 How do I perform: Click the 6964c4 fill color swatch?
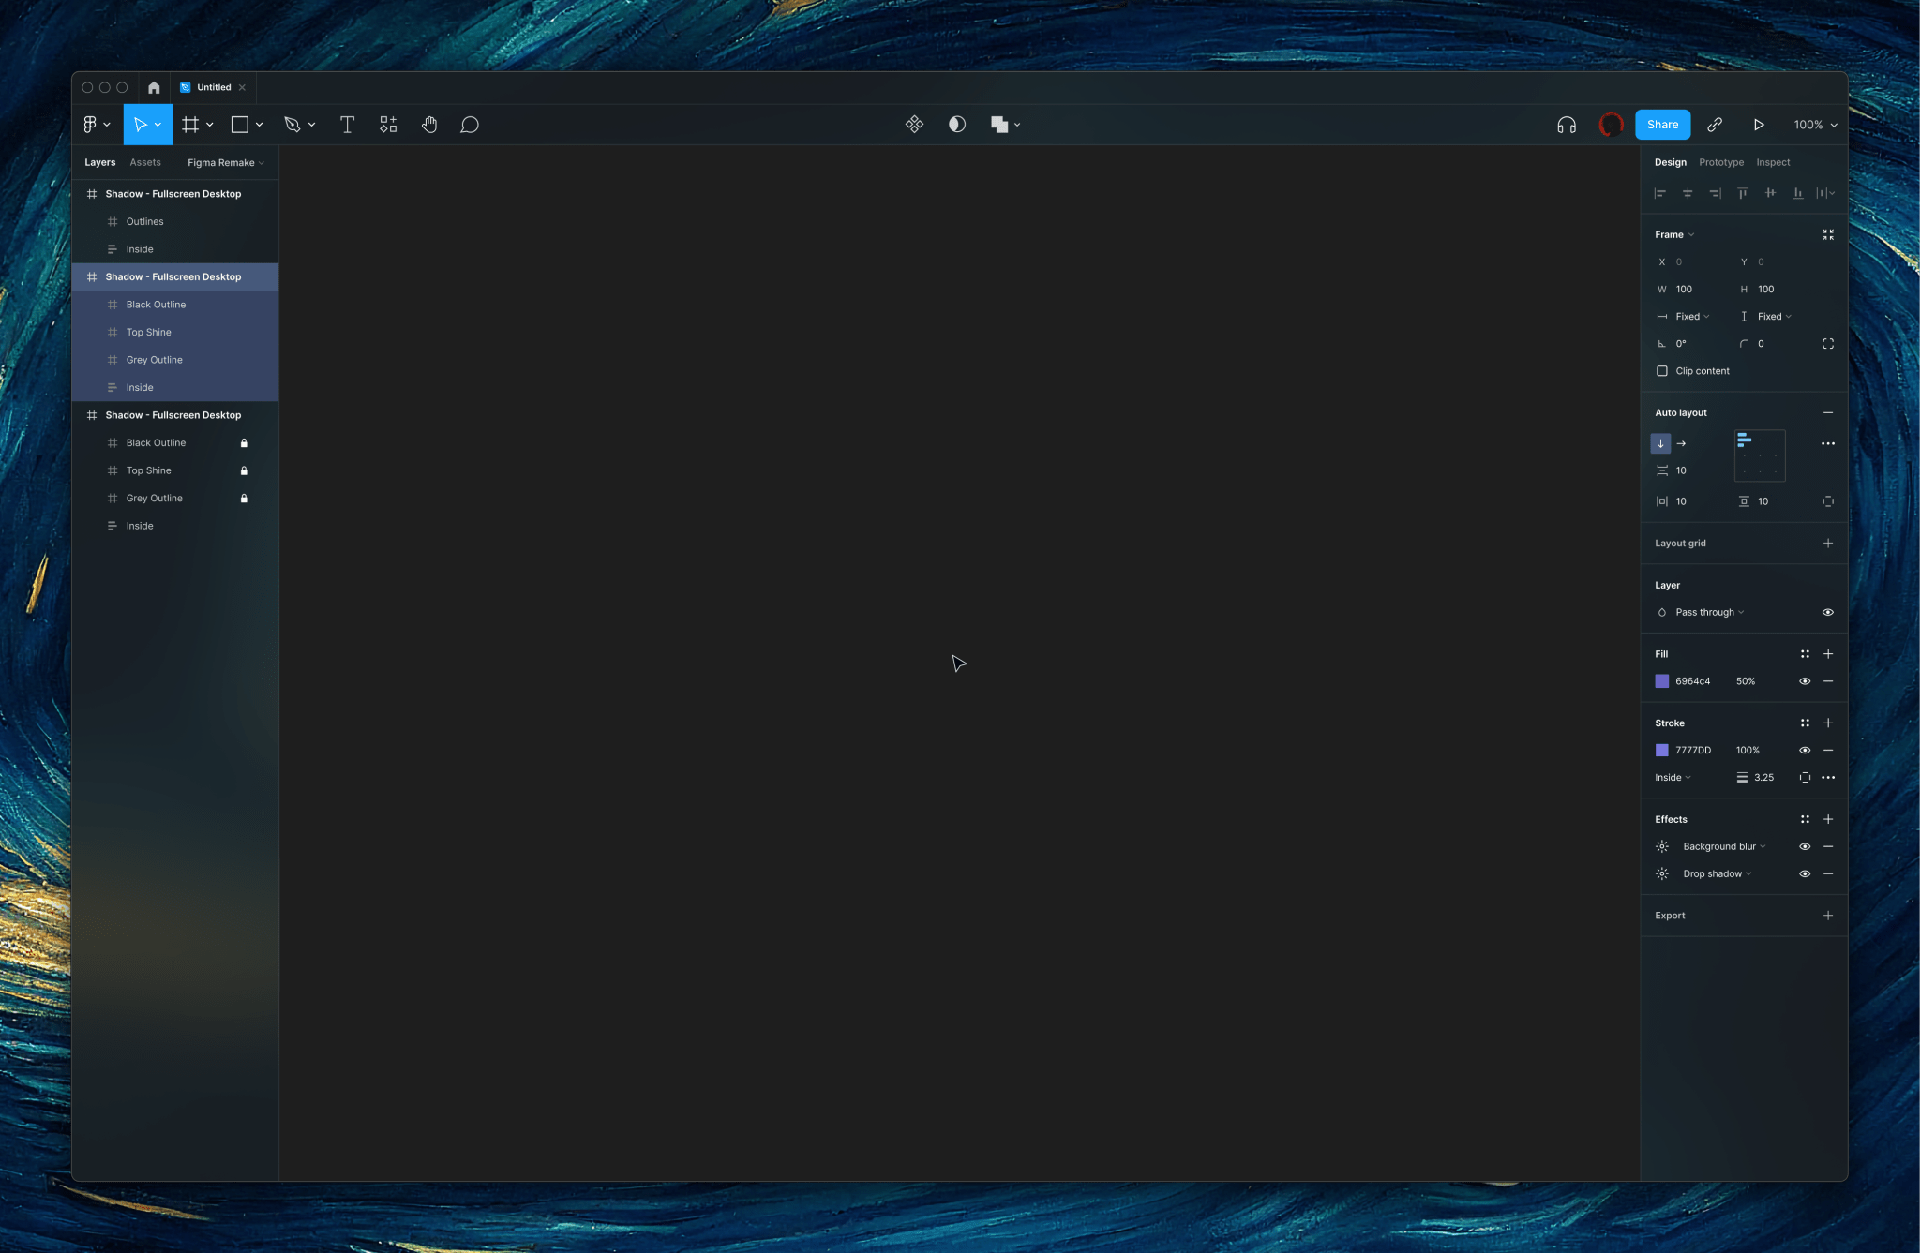pos(1662,681)
